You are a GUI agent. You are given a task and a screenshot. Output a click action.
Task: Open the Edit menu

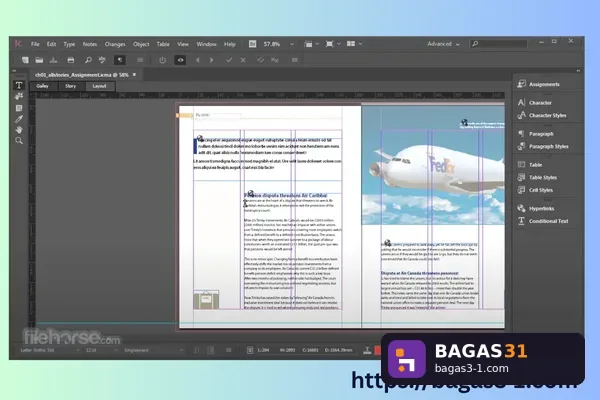pos(51,44)
